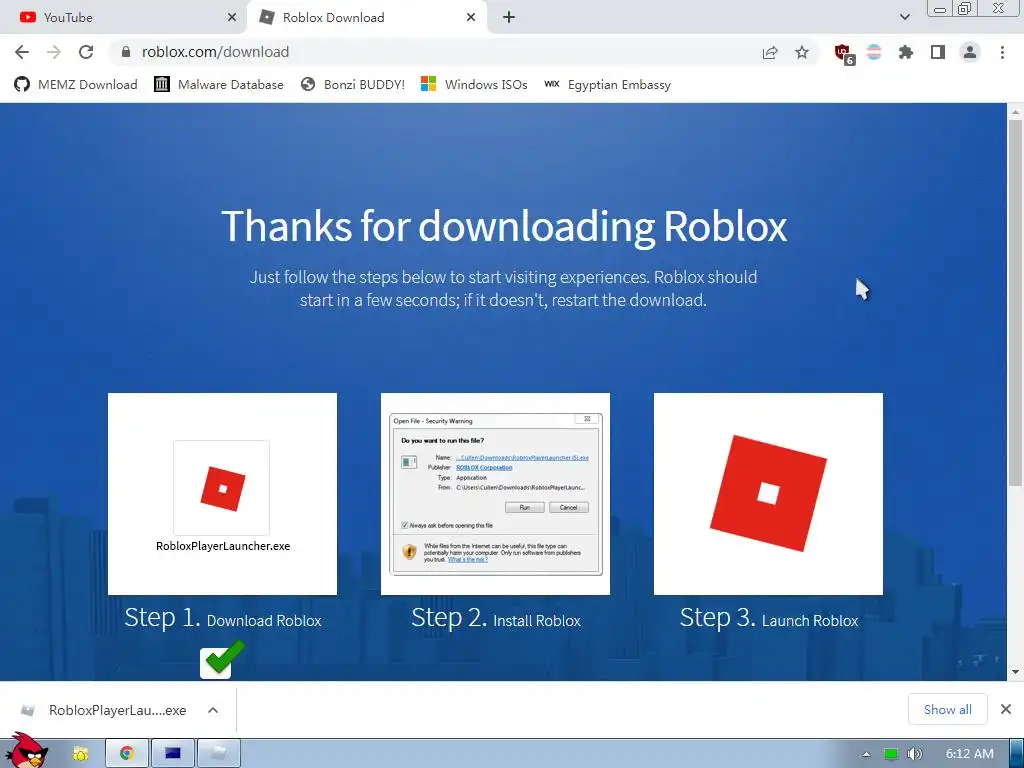
Task: Close the Roblox Download tab
Action: tap(471, 18)
